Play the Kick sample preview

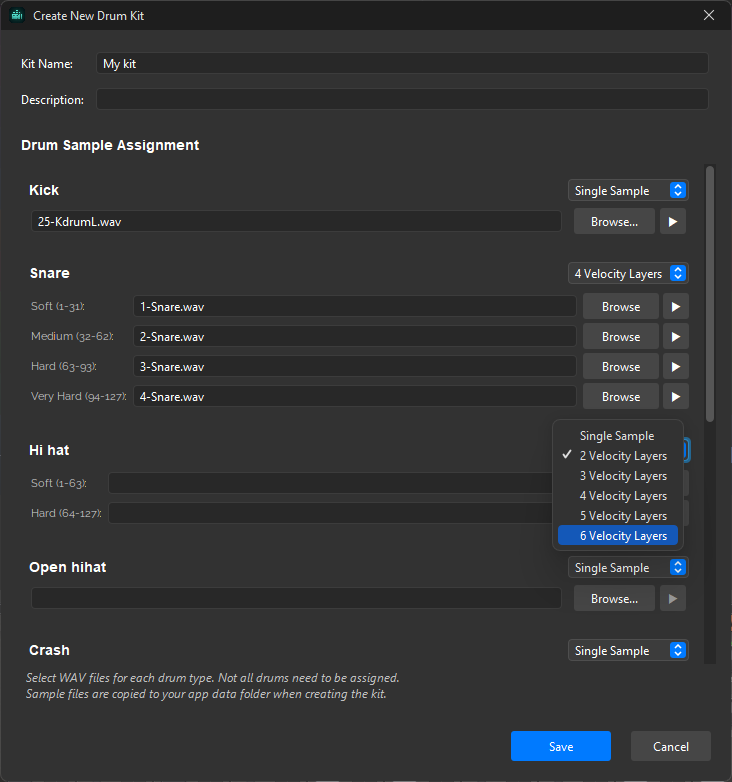673,221
